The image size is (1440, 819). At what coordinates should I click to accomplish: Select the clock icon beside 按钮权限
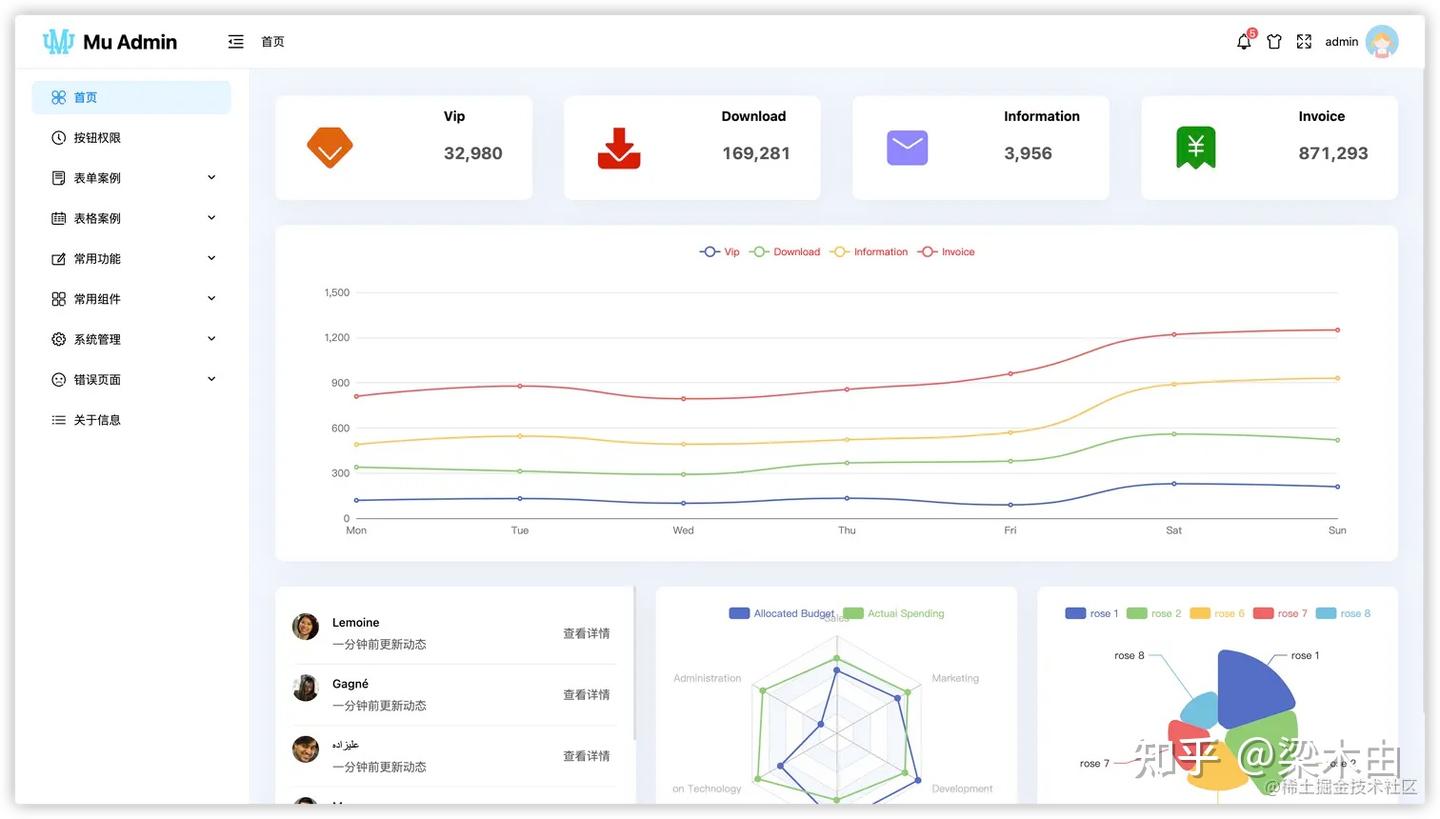(x=57, y=137)
